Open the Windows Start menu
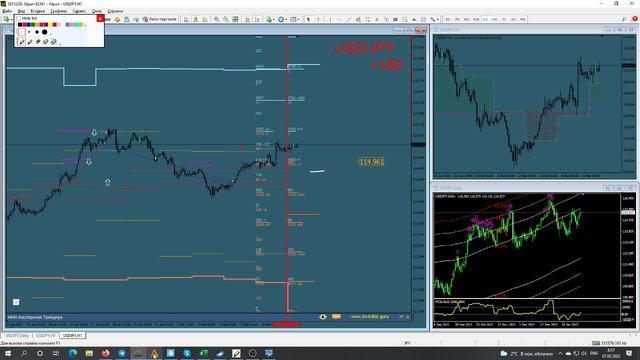 click(x=8, y=353)
